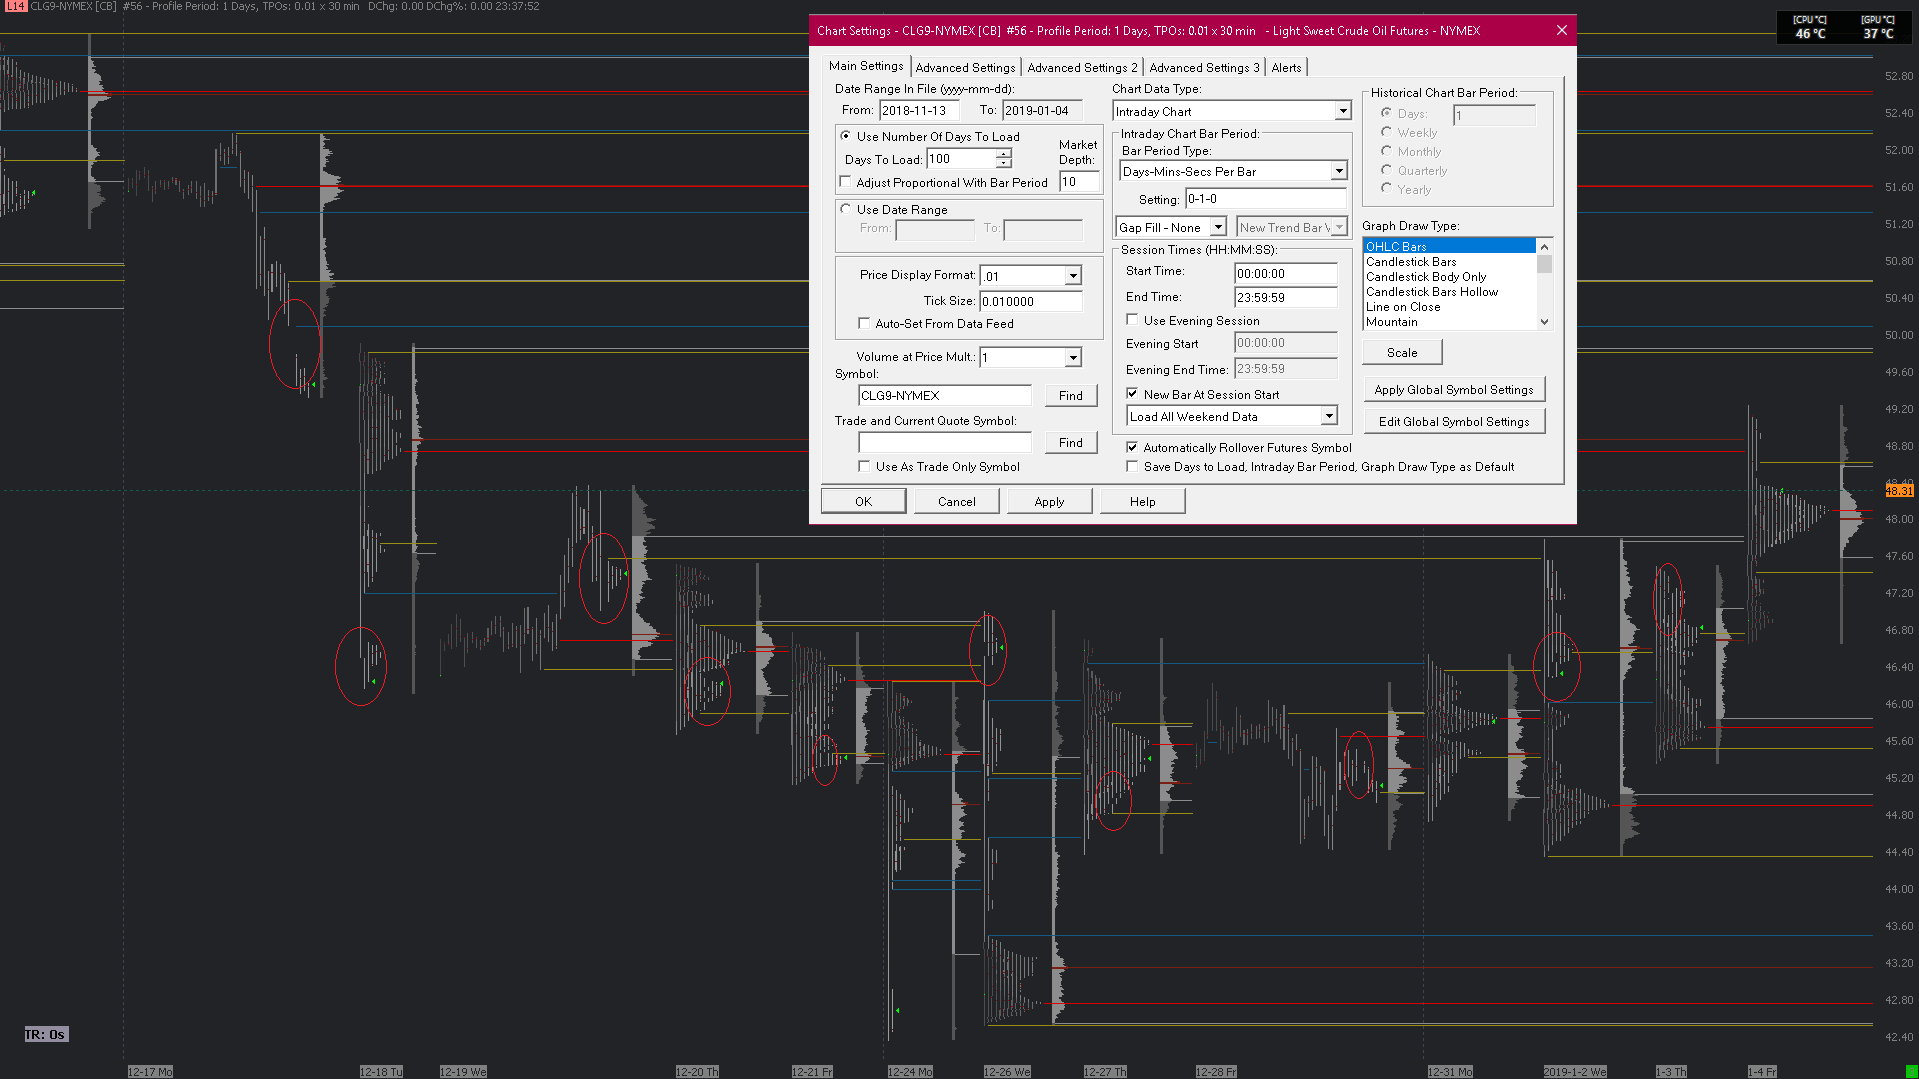
Task: Enable Use Evening Session checkbox
Action: pyautogui.click(x=1132, y=320)
